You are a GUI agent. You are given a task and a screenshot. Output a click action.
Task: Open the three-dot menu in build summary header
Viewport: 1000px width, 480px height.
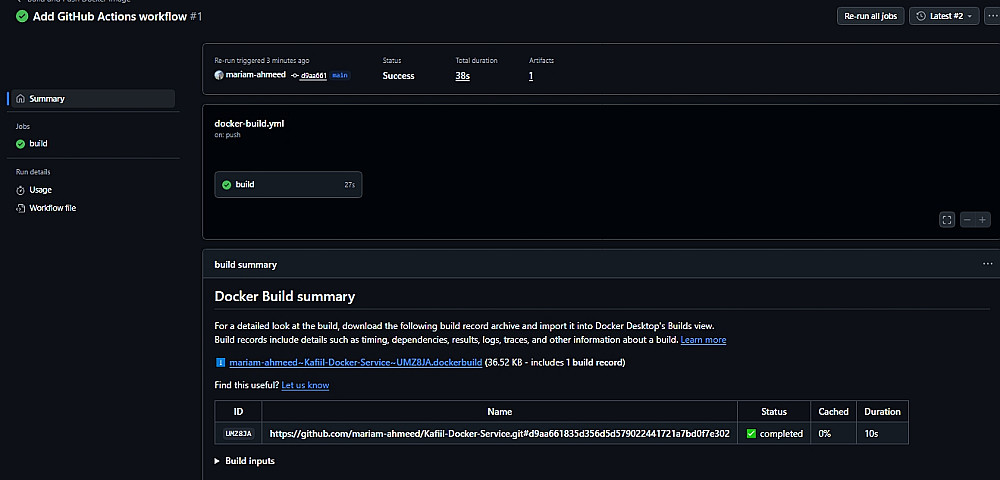tap(987, 265)
